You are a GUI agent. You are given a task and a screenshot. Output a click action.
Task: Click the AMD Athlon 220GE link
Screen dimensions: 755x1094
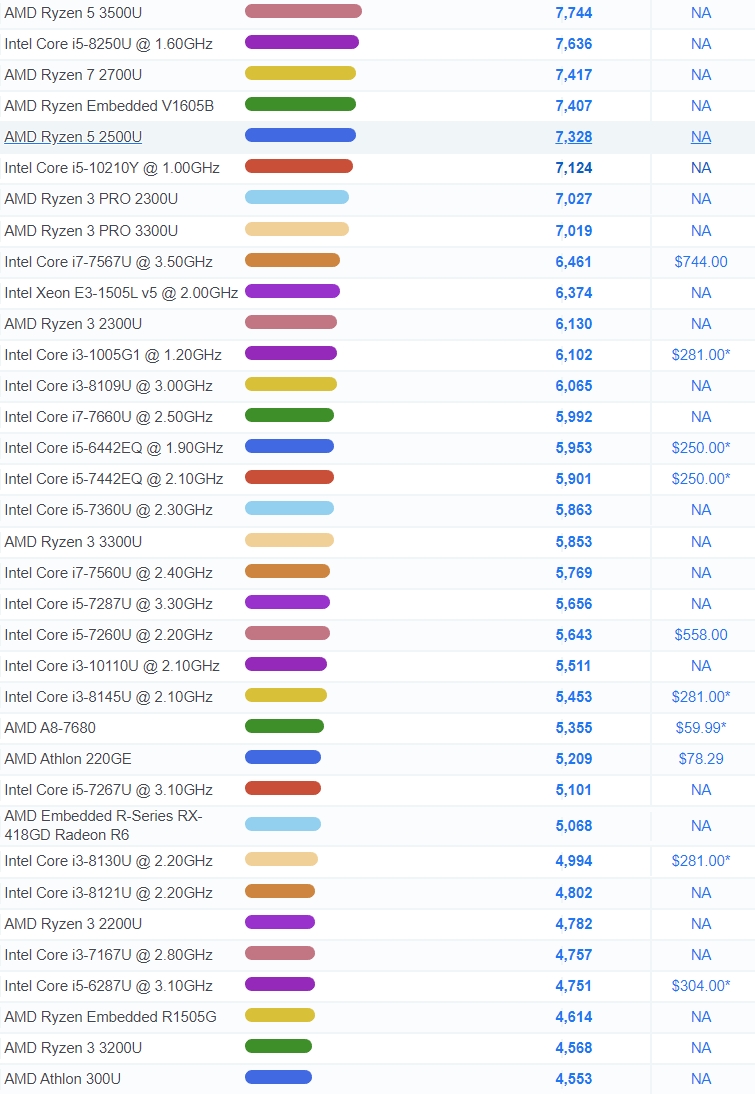[68, 759]
